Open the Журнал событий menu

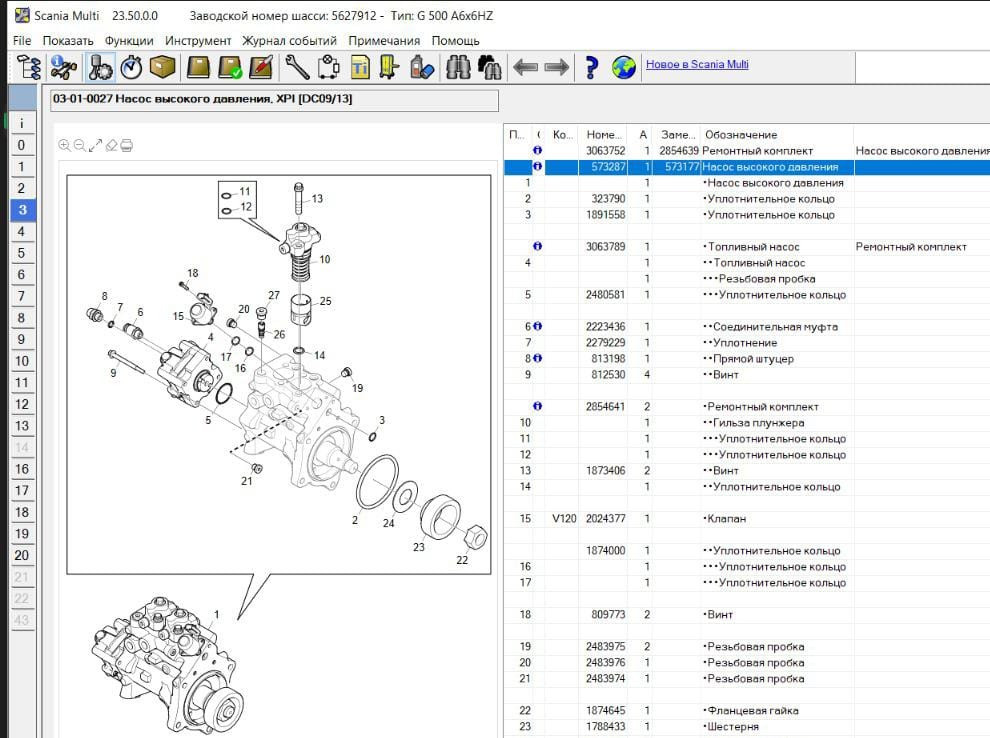[290, 41]
